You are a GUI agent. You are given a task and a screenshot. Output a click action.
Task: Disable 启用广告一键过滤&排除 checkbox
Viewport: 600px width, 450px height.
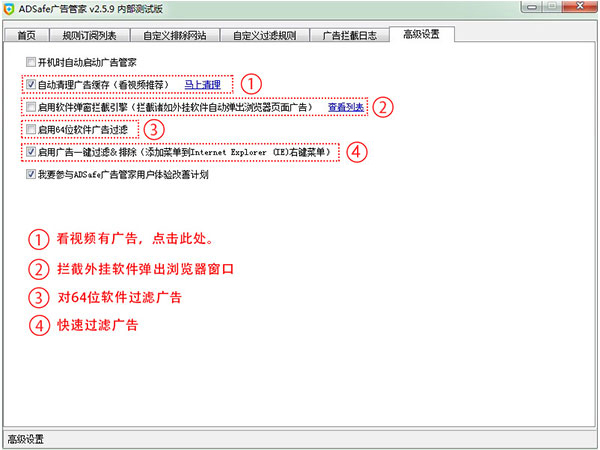[31, 152]
